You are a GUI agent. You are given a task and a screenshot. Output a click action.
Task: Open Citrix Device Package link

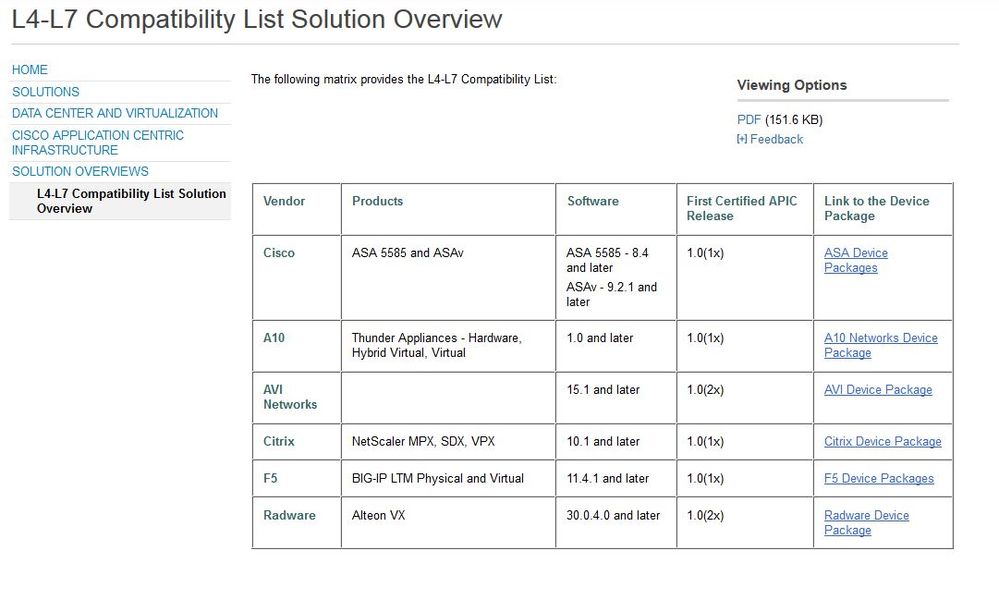pyautogui.click(x=882, y=441)
